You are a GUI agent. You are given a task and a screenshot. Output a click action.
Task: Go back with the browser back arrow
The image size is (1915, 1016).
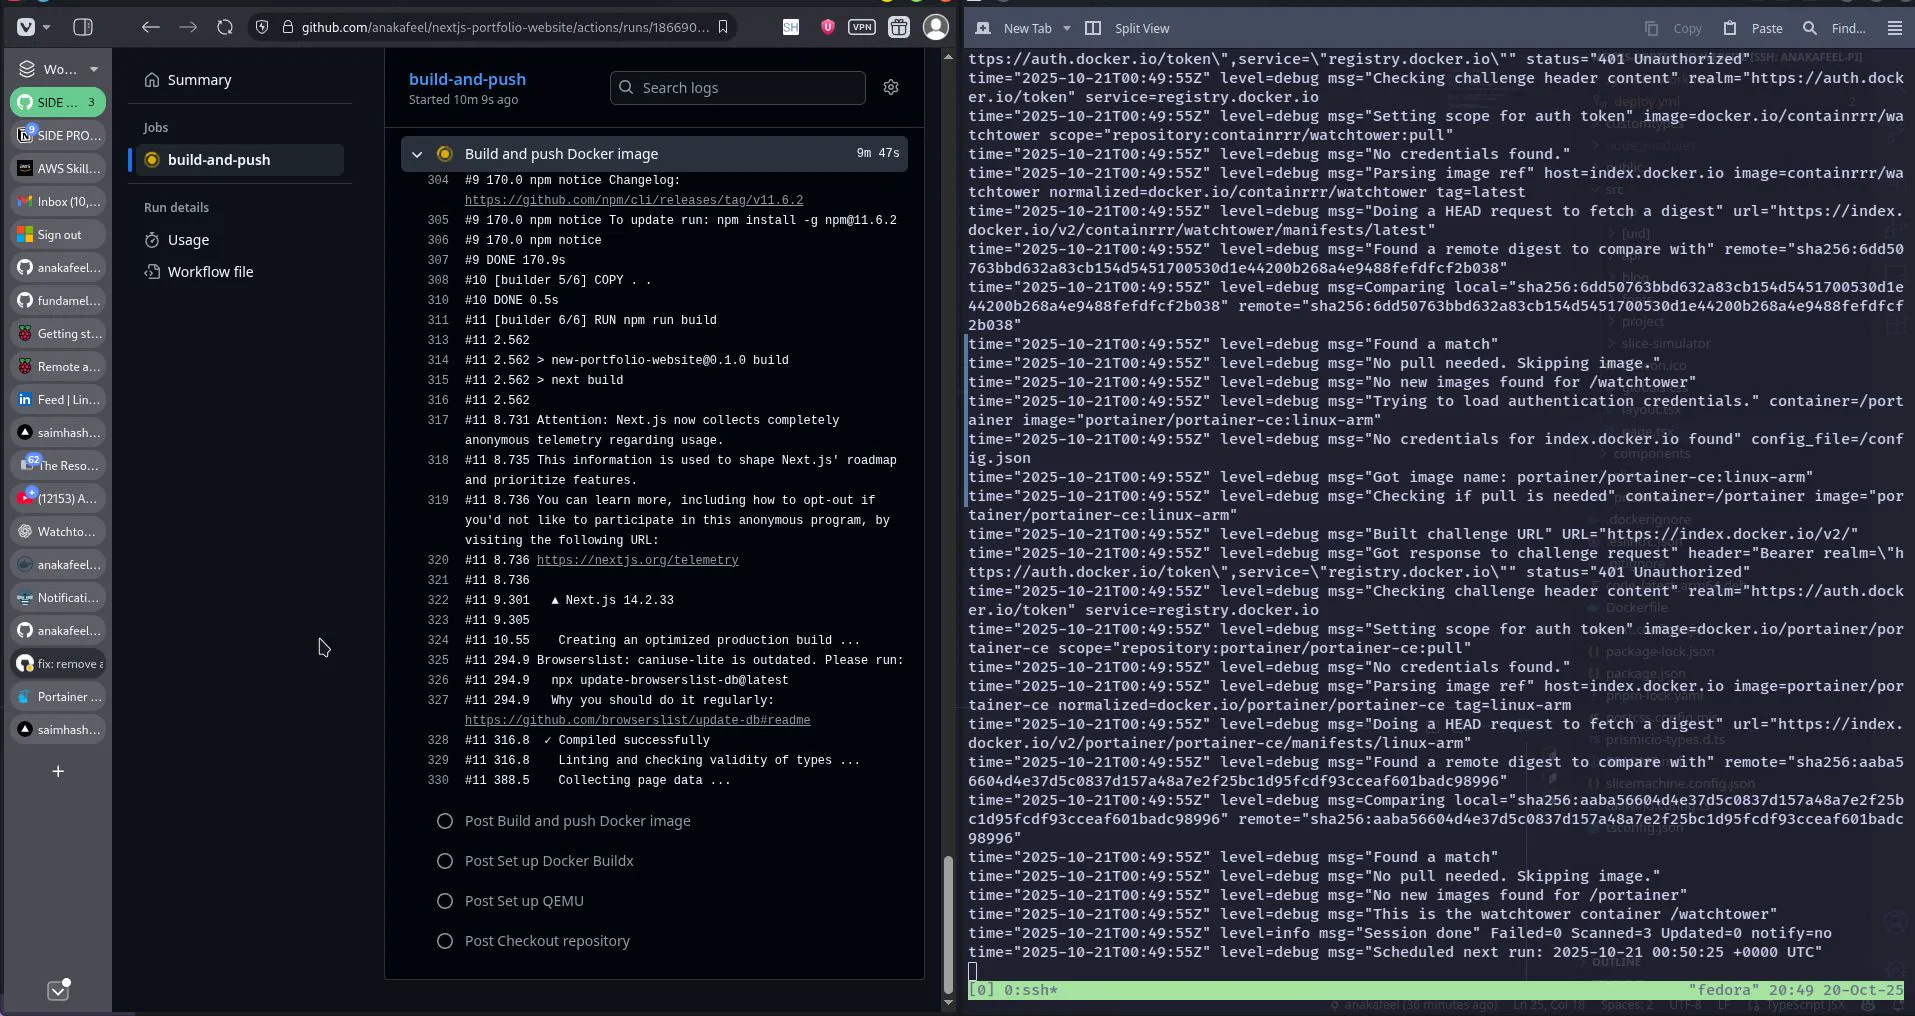[151, 27]
